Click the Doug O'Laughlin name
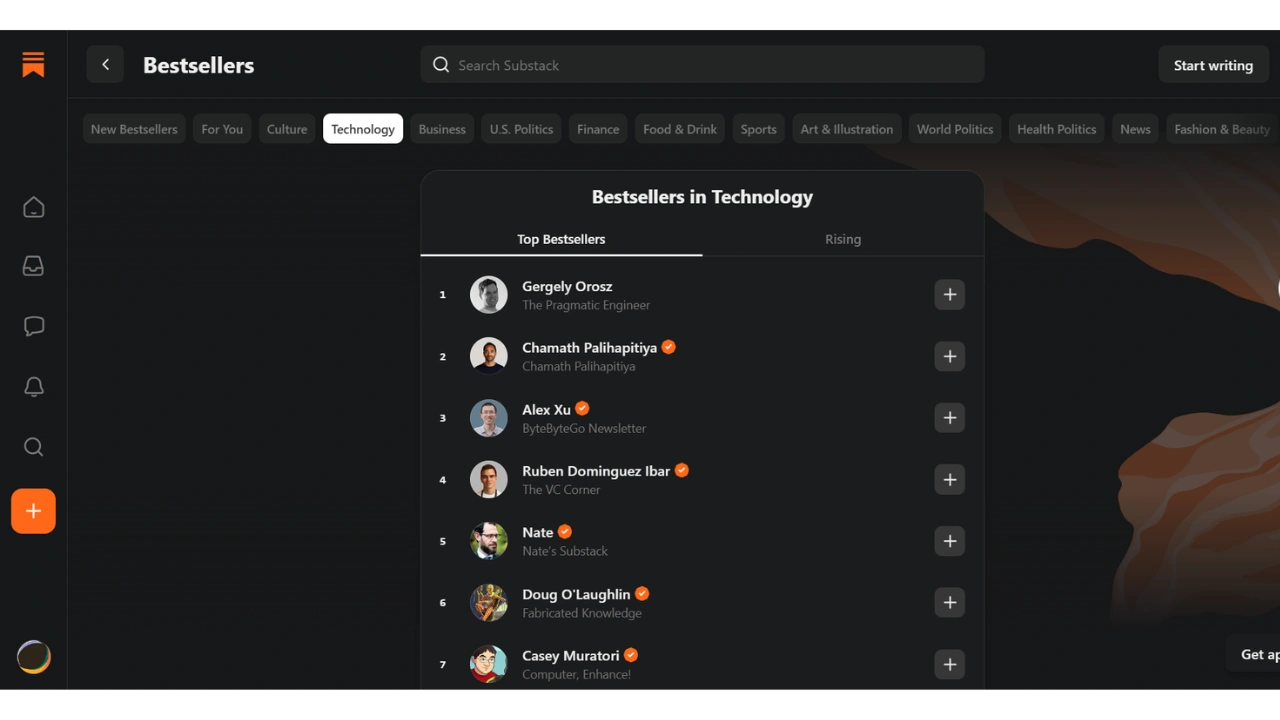1280x720 pixels. 576,594
